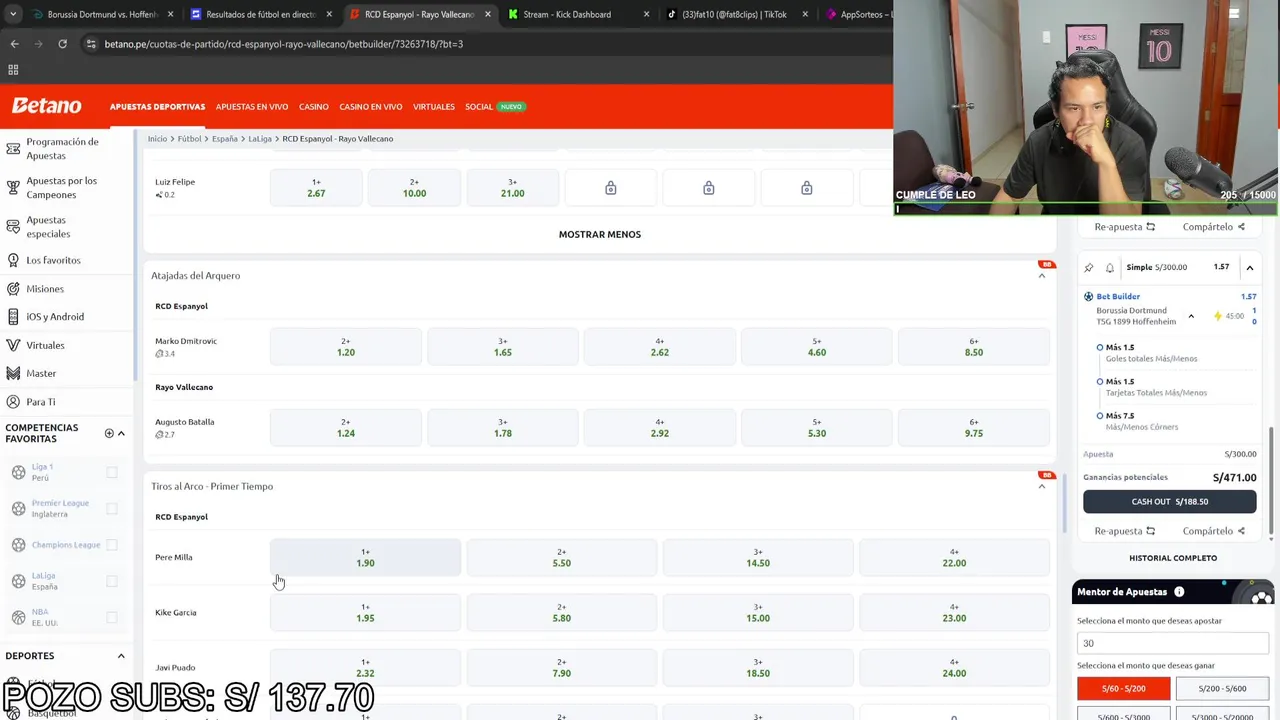Collapse Borussia Dortmund Bet Builder details

pos(1191,316)
